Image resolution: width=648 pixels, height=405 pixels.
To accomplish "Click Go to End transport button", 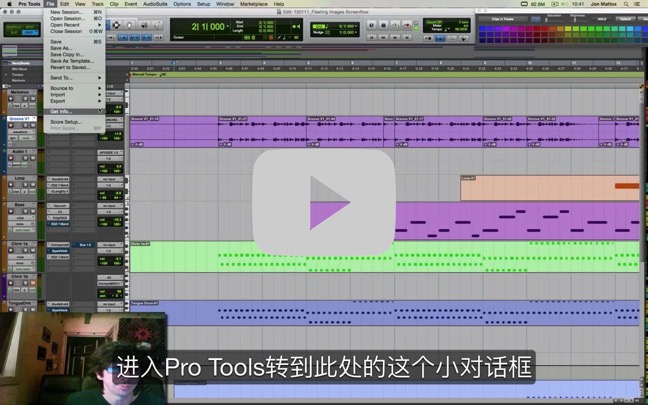I will point(407,37).
